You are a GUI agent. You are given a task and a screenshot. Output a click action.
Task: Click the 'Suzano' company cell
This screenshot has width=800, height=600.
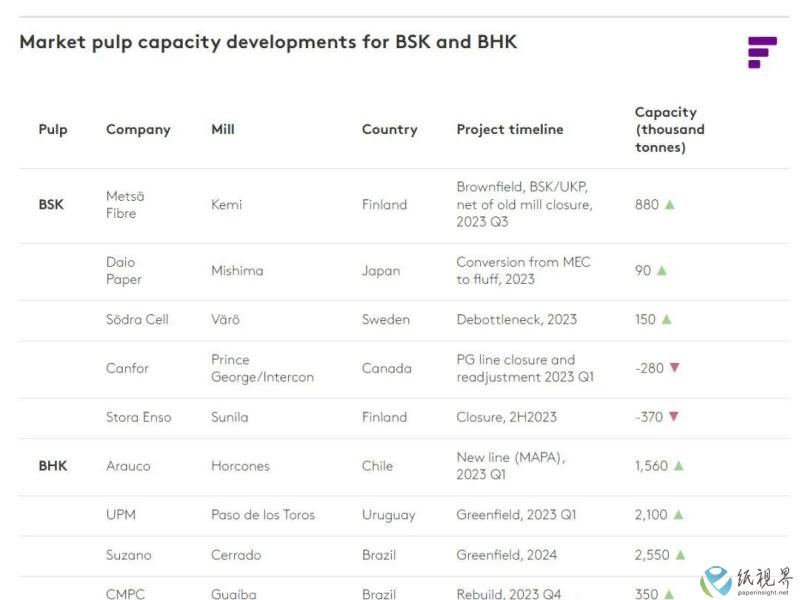click(129, 555)
